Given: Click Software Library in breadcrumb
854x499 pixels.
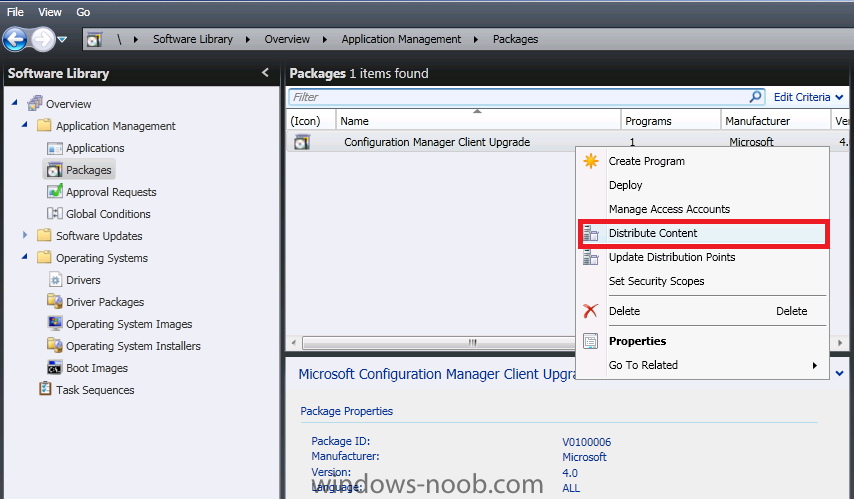Looking at the screenshot, I should 193,39.
